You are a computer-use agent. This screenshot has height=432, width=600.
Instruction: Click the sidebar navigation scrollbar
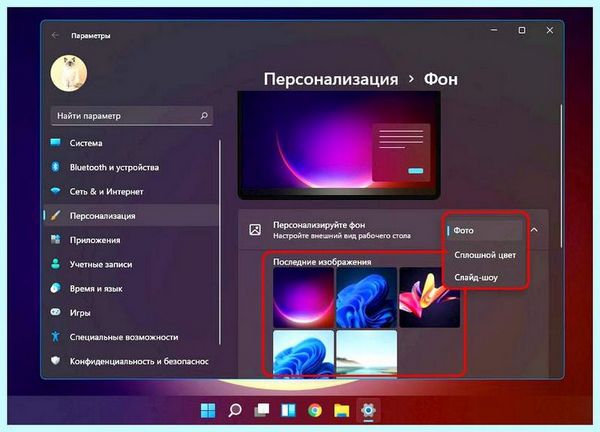point(220,242)
